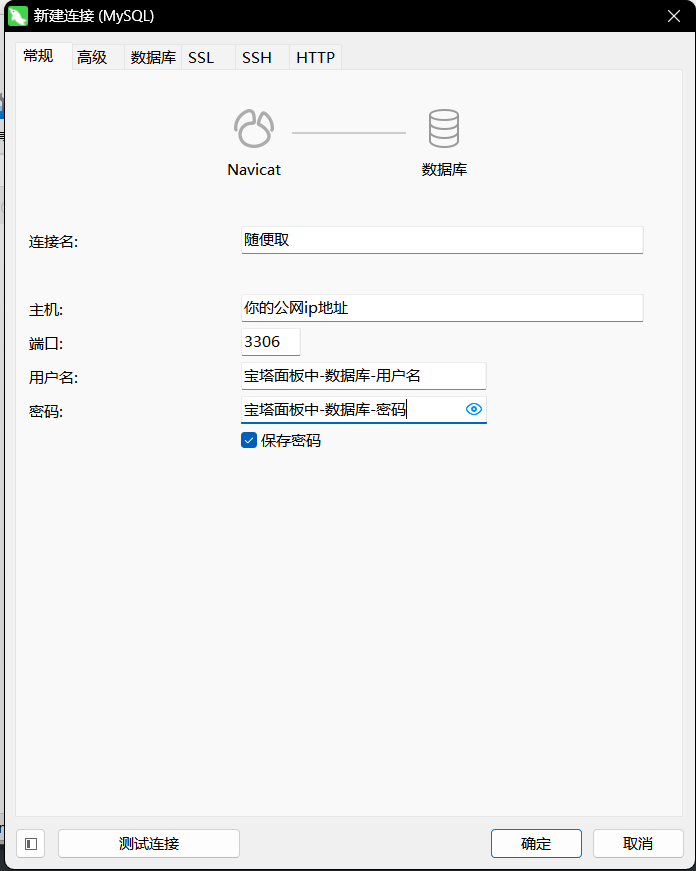Click the Navicat caption under the logo
The width and height of the screenshot is (696, 871).
point(254,169)
